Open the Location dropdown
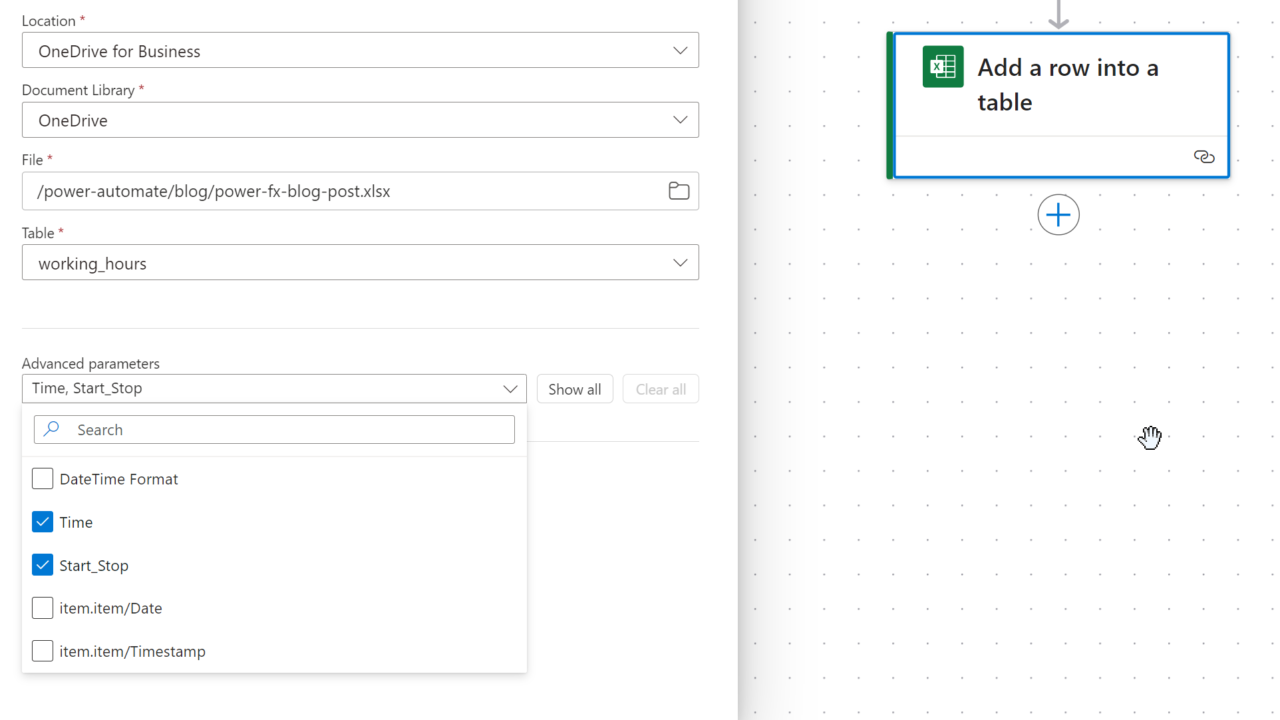 click(360, 51)
